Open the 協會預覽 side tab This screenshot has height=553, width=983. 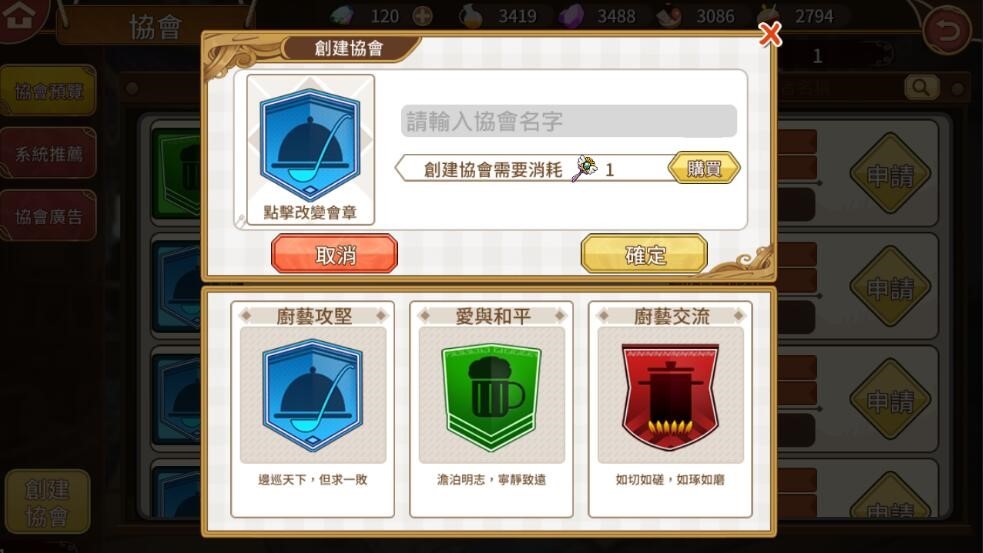point(48,91)
